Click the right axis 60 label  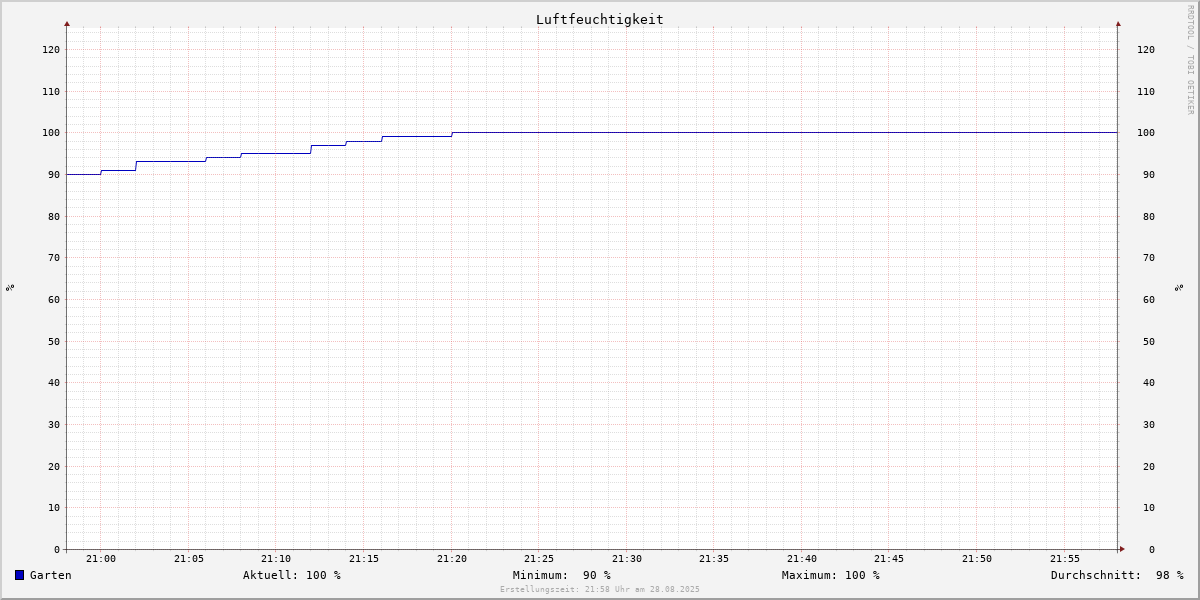pos(1149,299)
